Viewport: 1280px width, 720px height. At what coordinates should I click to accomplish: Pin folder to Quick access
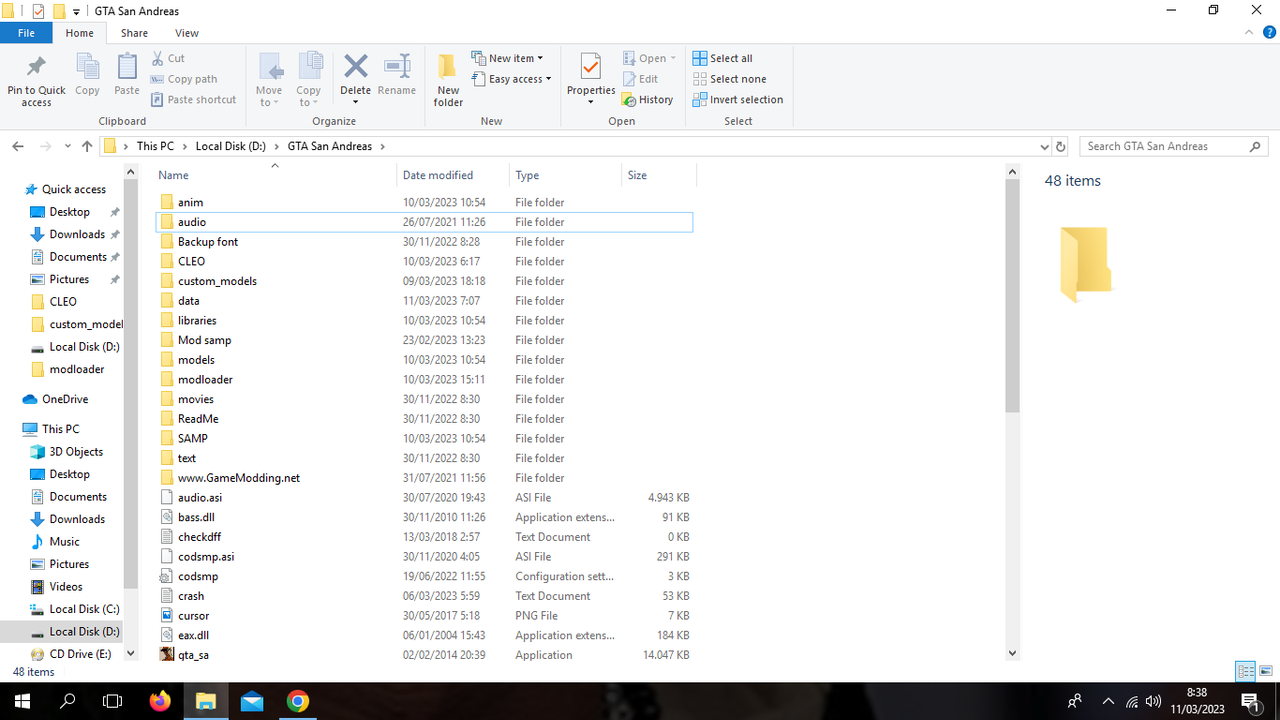tap(36, 80)
